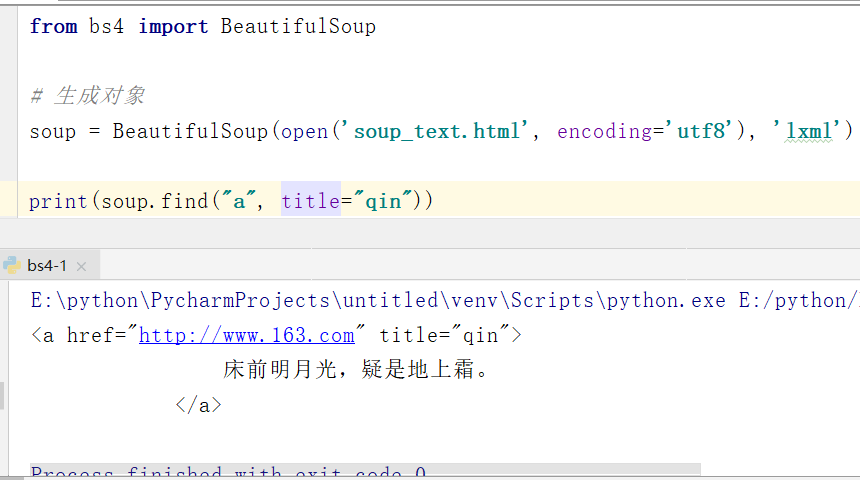The height and width of the screenshot is (480, 860).
Task: Open the http://www.163.com link in console
Action: click(x=247, y=335)
